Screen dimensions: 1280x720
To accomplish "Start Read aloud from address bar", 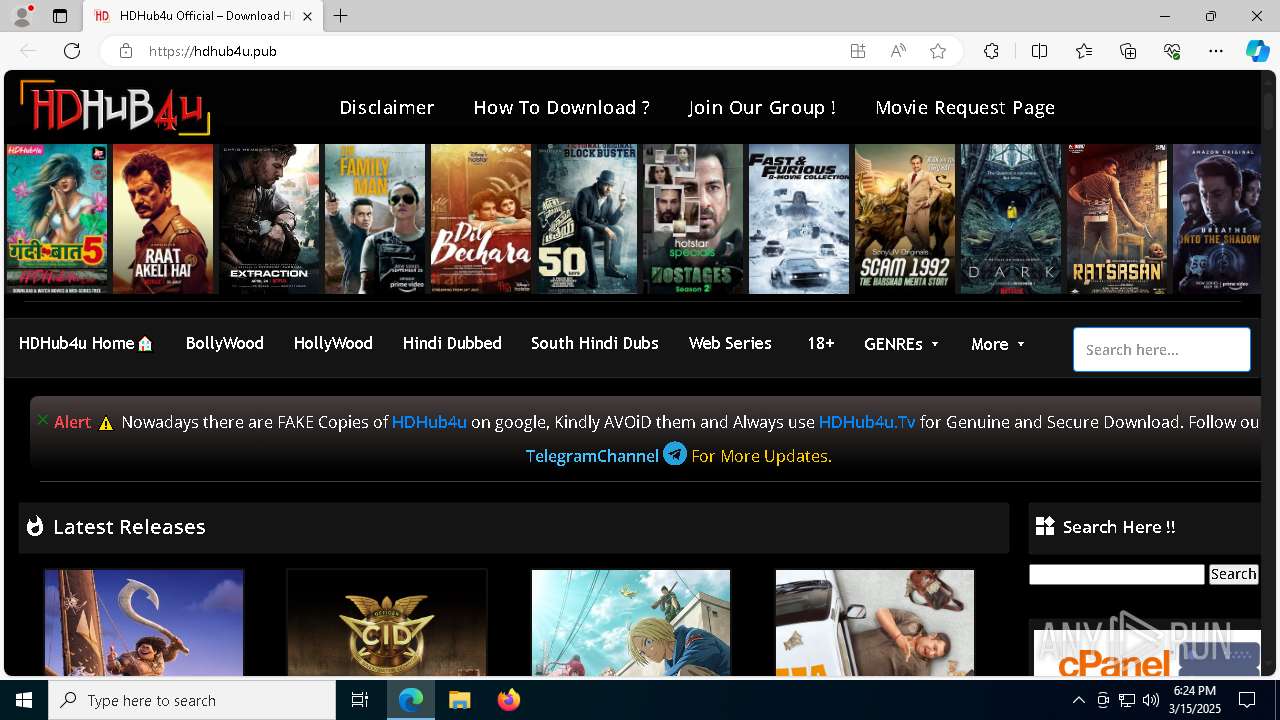I will click(898, 51).
